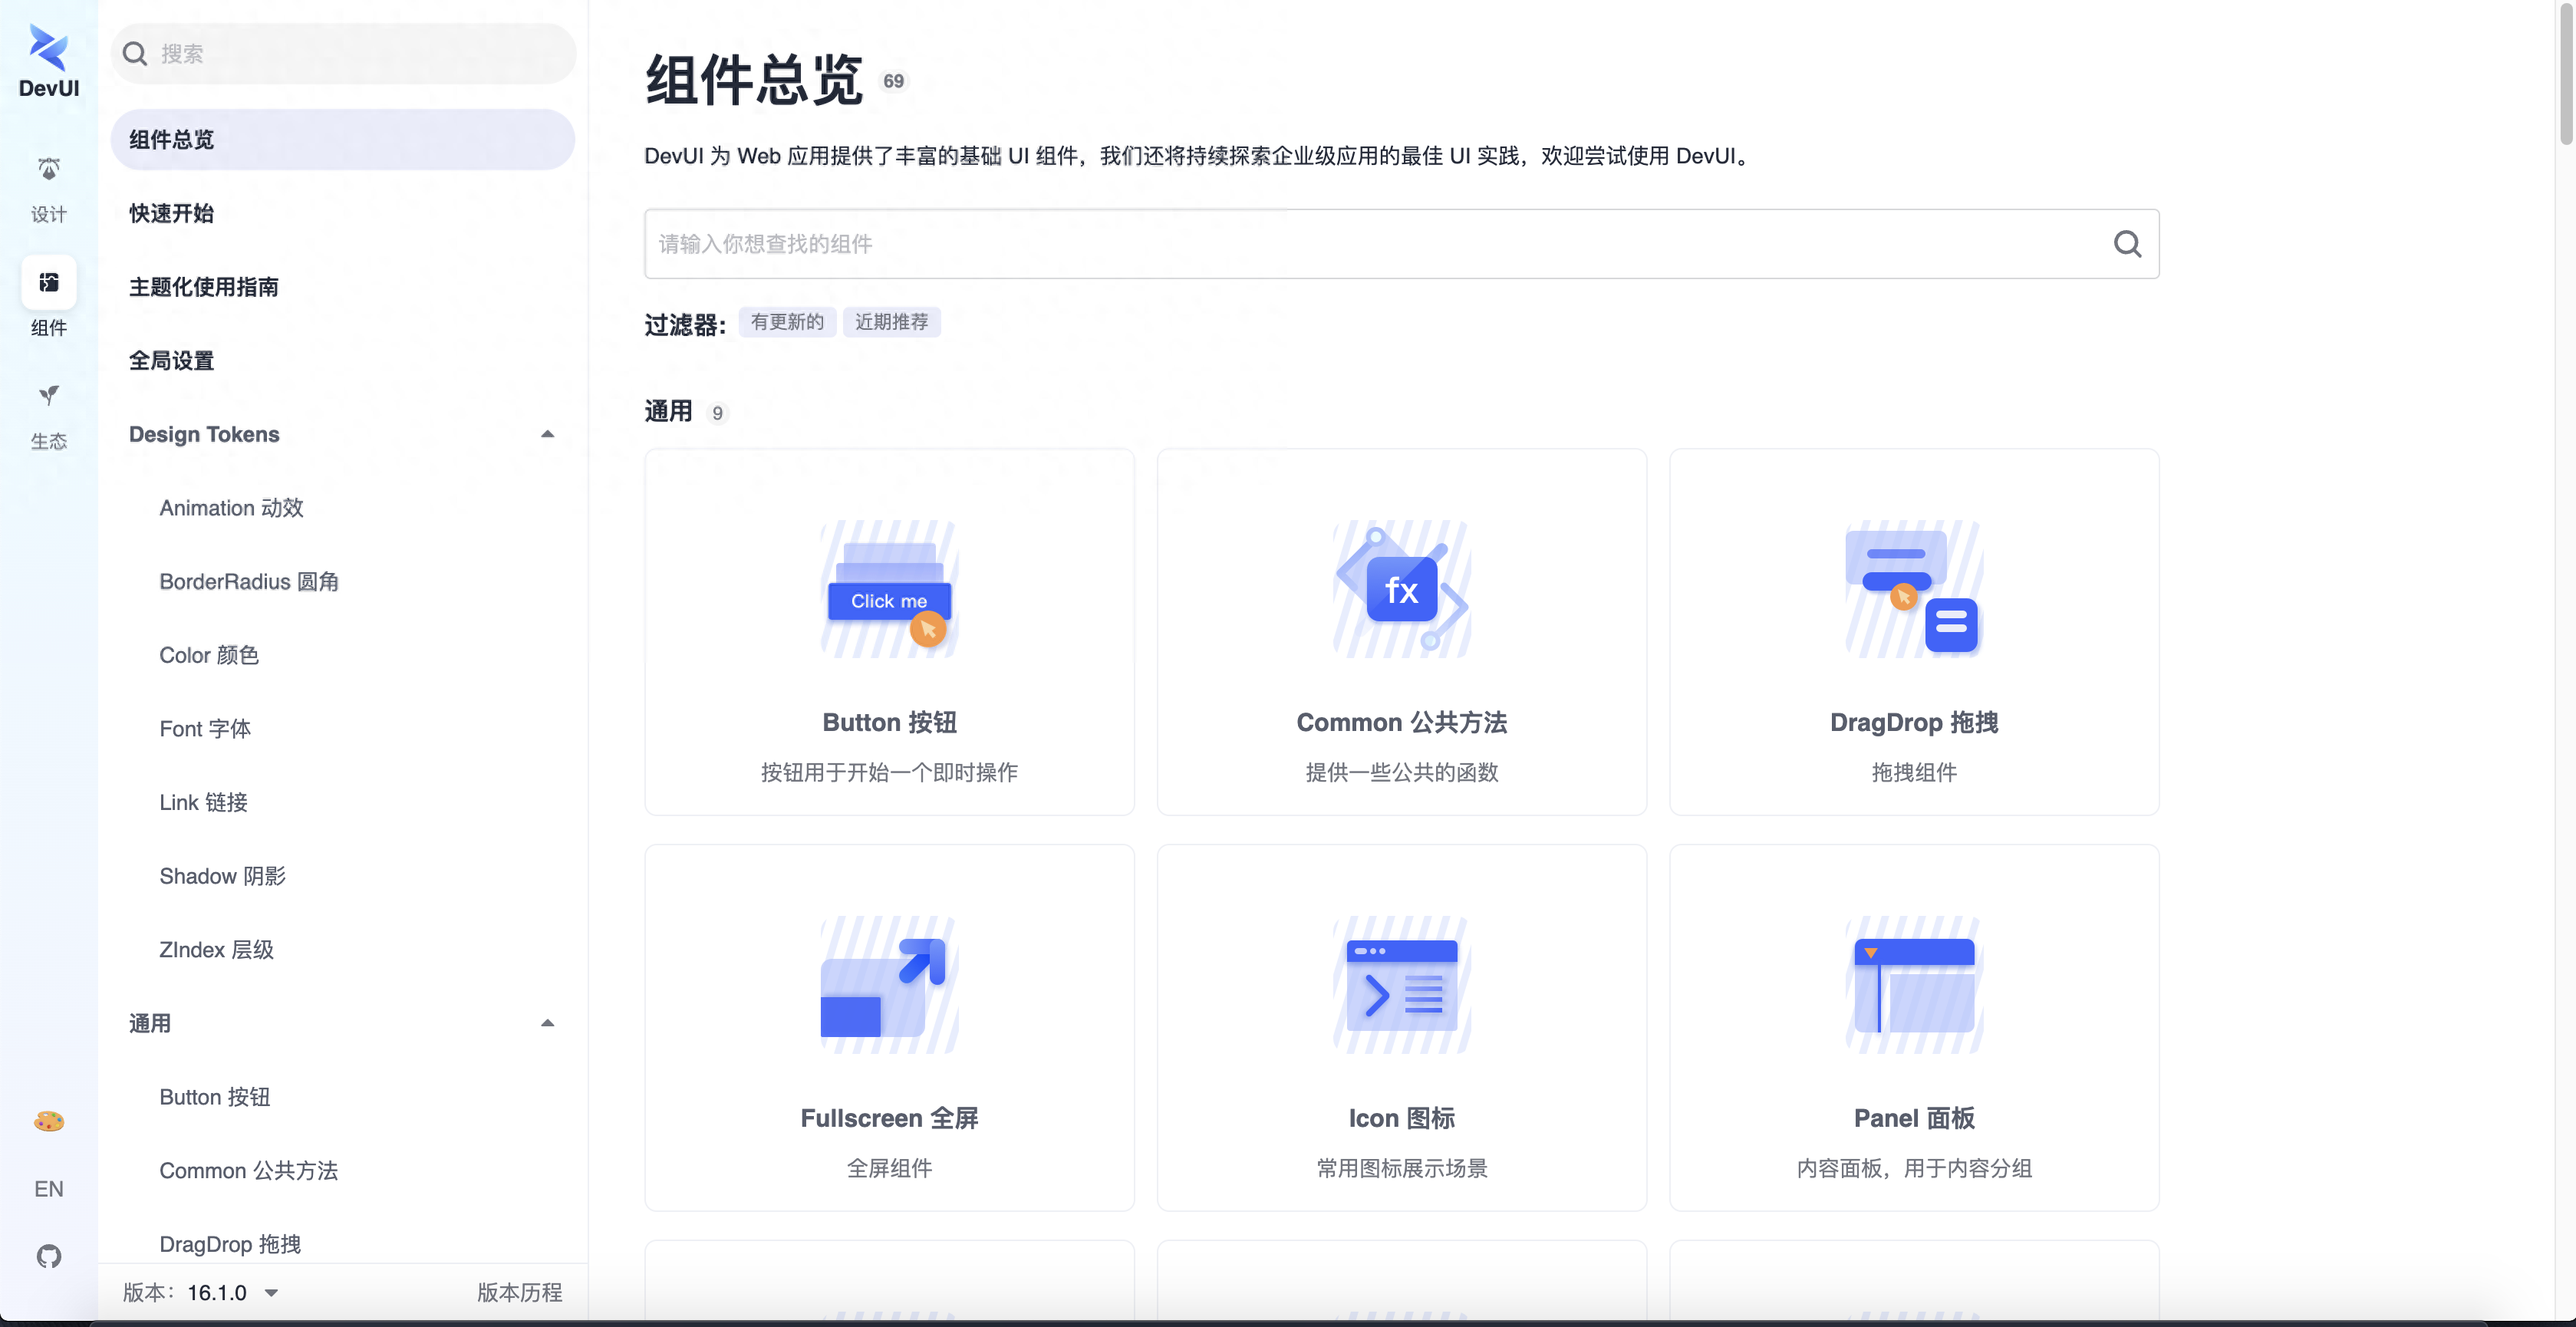Click the 69 component count badge
Screen dimensions: 2576x1327
point(893,82)
